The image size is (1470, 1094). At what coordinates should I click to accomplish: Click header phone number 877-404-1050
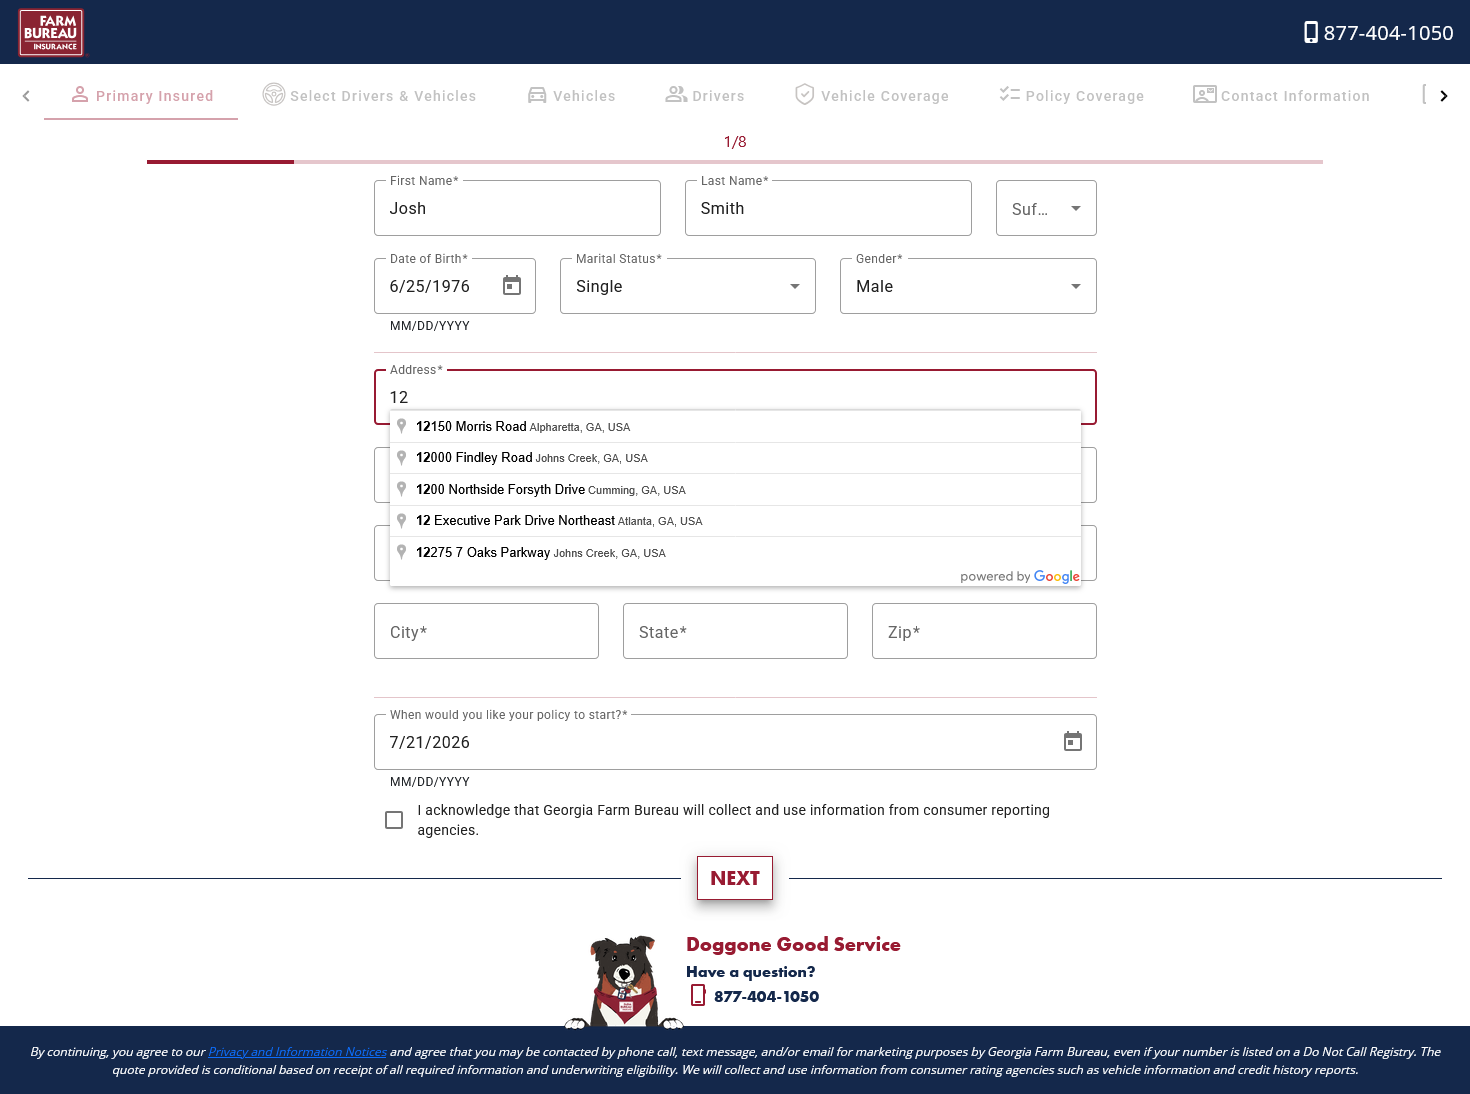pos(1388,33)
